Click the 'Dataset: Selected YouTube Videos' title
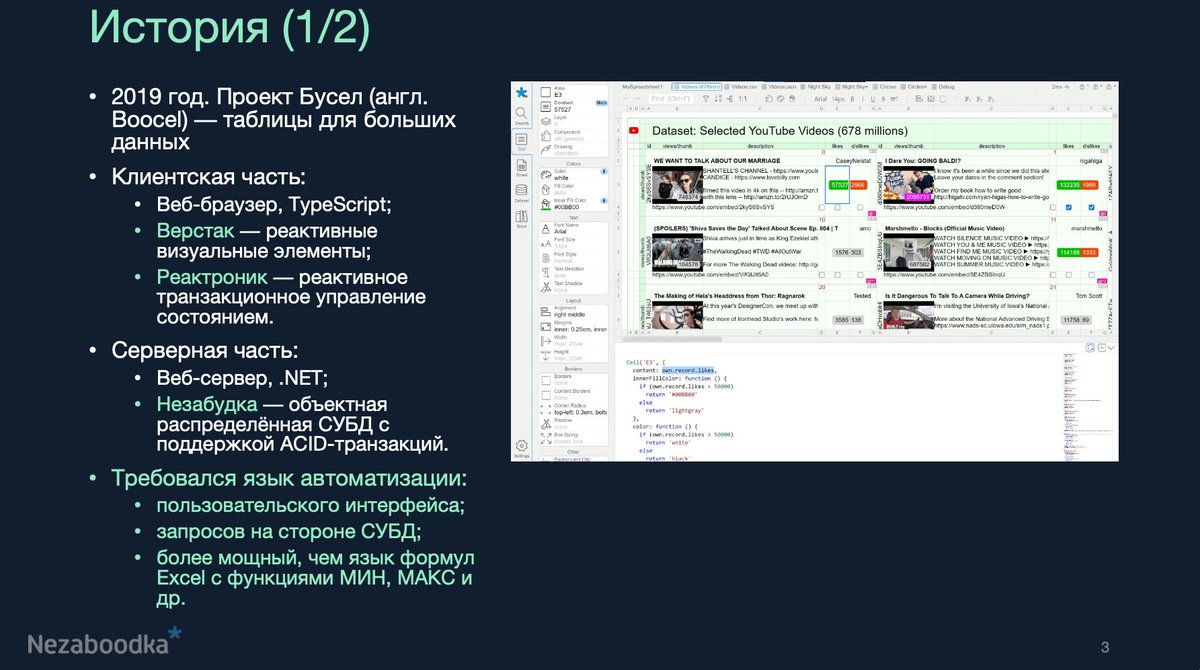1200x670 pixels. click(x=780, y=131)
